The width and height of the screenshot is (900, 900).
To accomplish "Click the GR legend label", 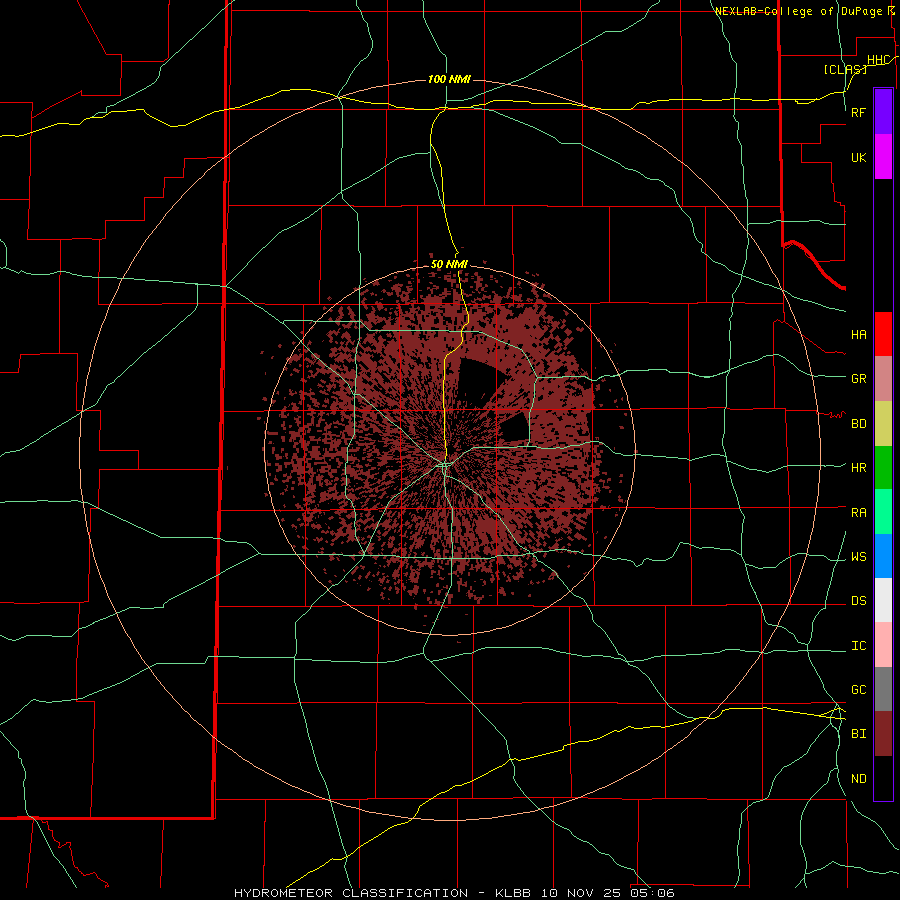I will [x=859, y=379].
